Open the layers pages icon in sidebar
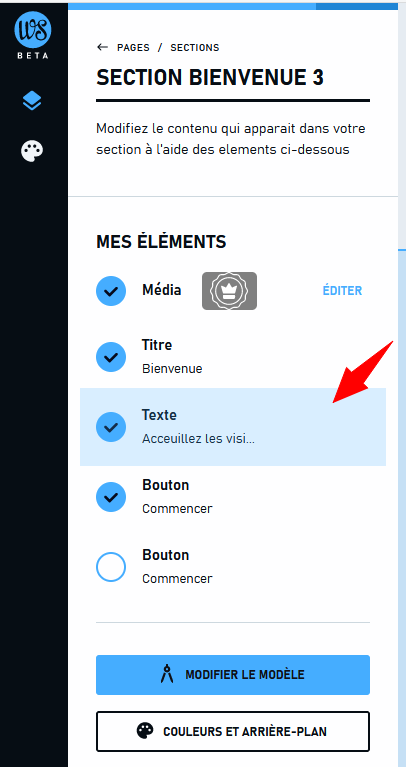406x767 pixels. 32,101
